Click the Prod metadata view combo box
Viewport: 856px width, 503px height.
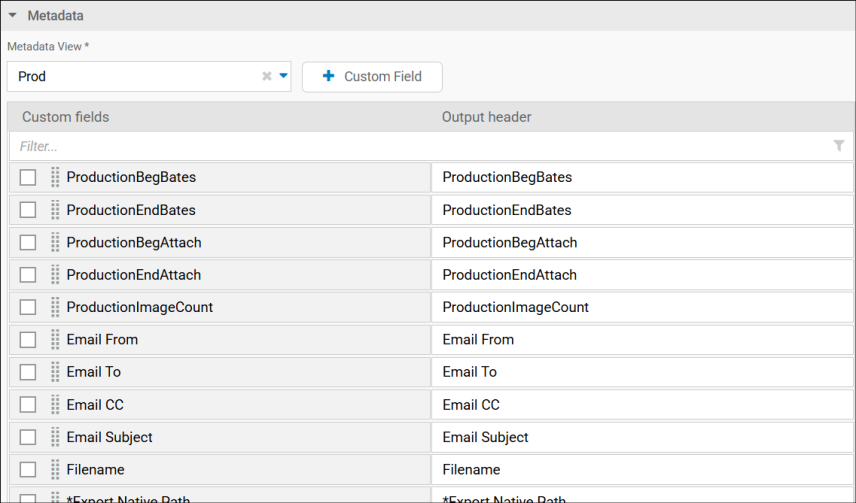[x=149, y=76]
